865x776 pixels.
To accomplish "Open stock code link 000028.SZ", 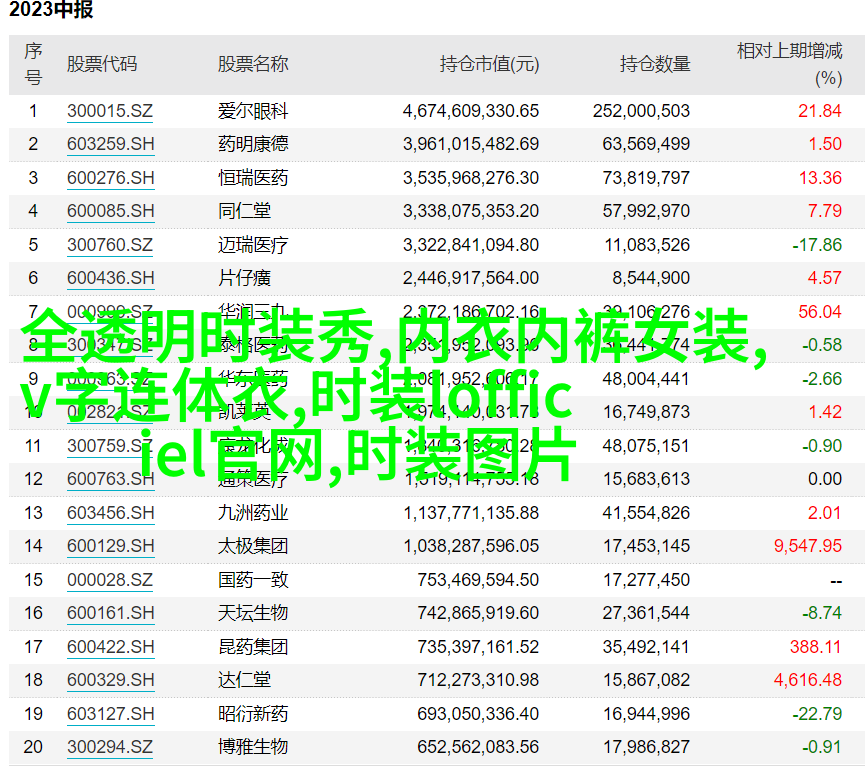I will (x=110, y=580).
